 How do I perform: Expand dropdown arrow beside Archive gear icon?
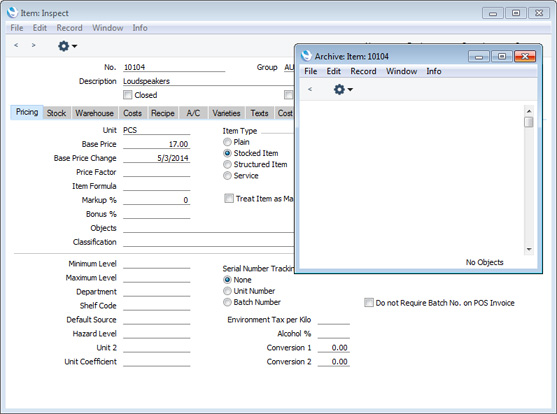(350, 90)
